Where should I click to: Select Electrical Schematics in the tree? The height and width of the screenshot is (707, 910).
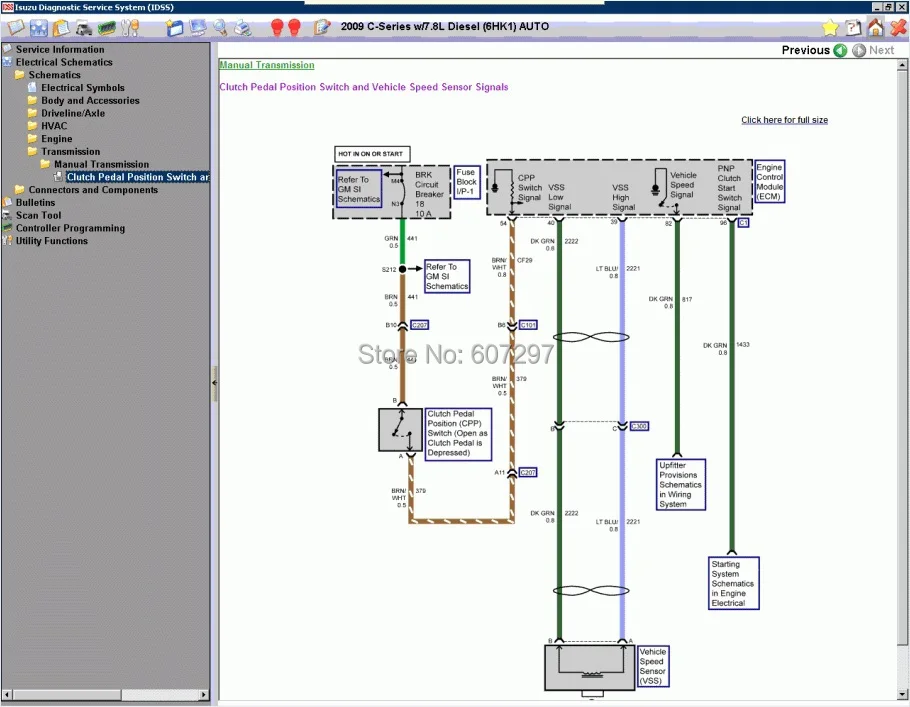tap(64, 62)
